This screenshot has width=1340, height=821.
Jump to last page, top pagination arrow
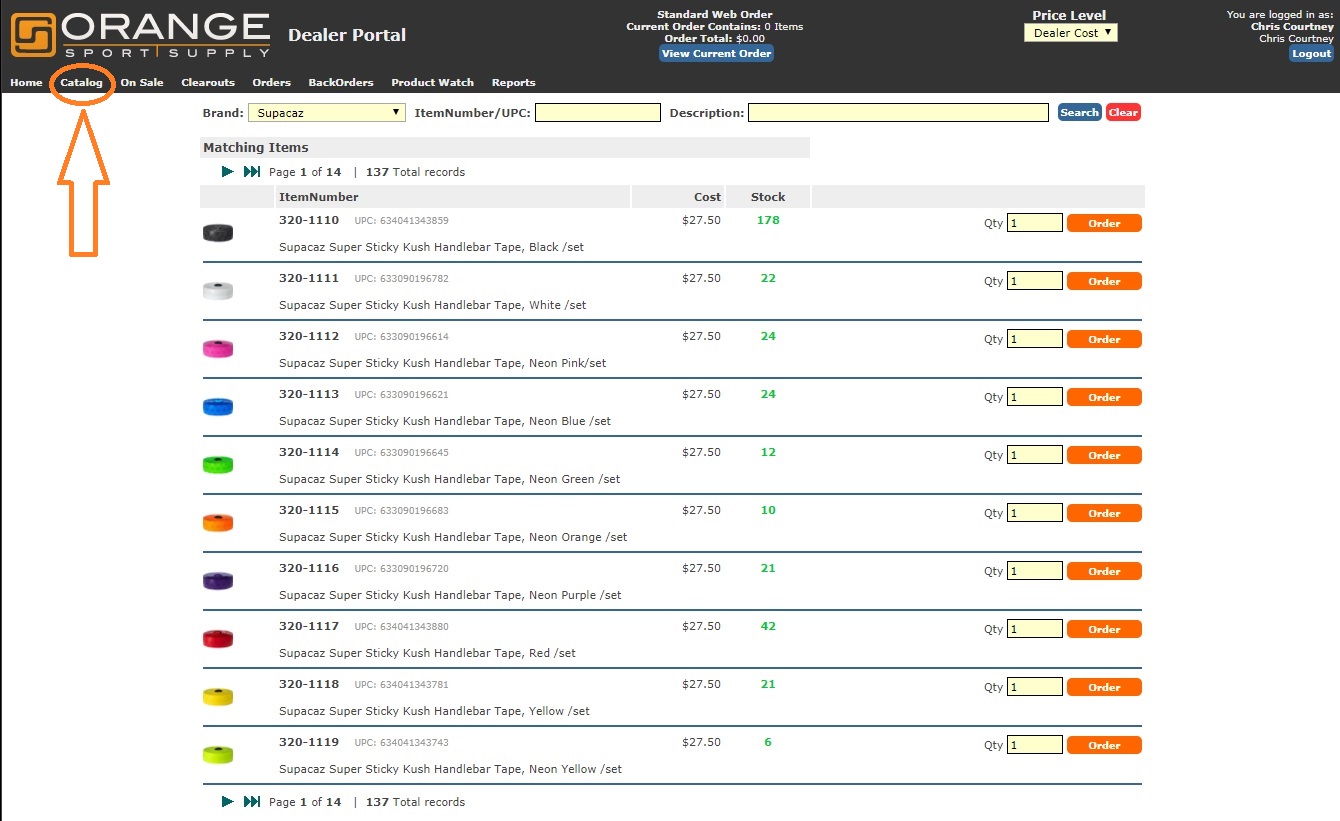(252, 172)
